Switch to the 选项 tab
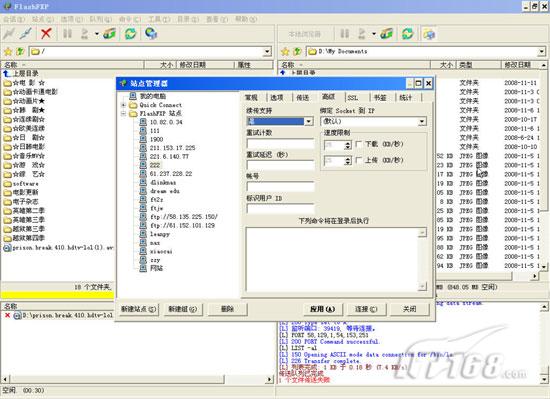This screenshot has height=399, width=550. 277,97
